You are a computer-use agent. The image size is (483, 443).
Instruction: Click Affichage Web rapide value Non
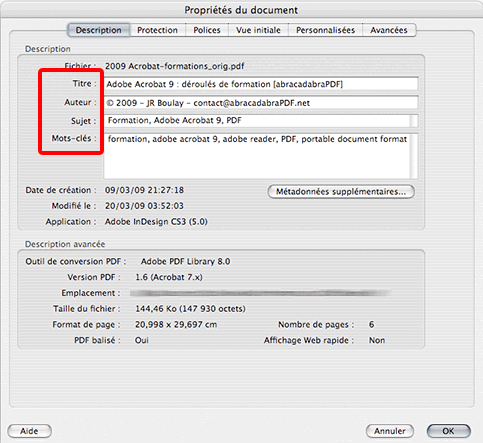click(x=377, y=340)
